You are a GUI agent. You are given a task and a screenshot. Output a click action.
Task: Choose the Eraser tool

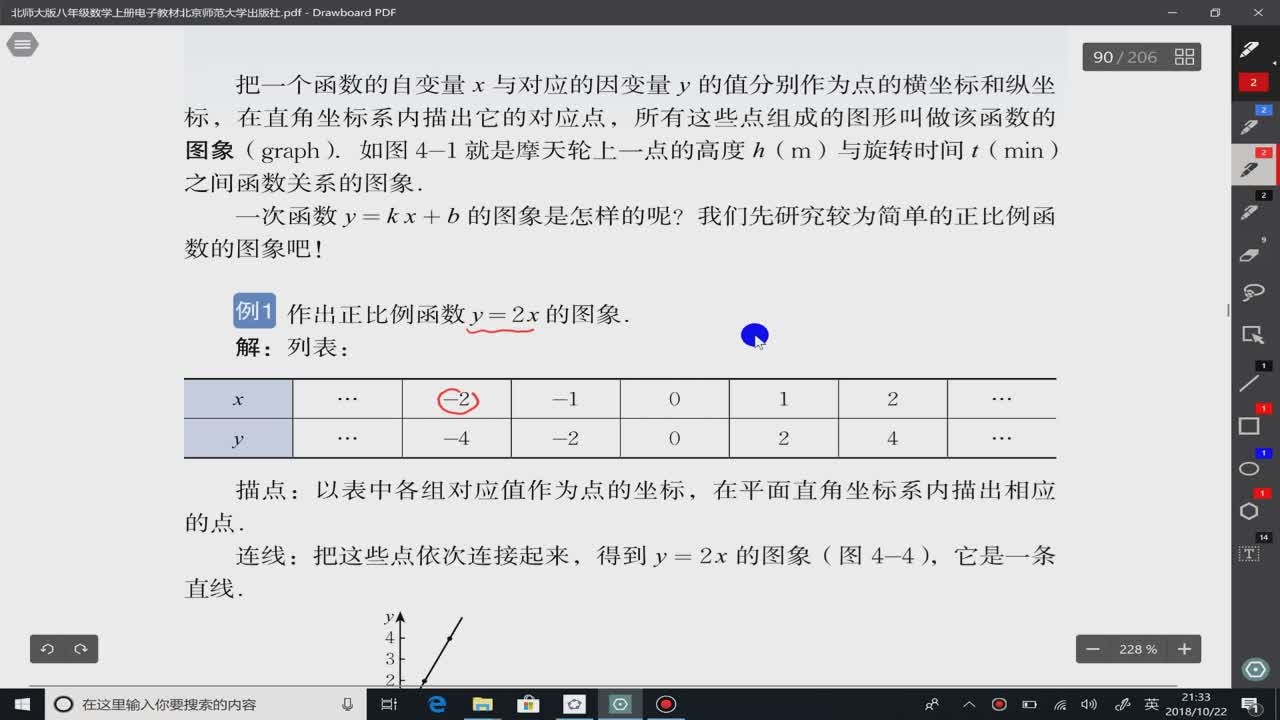1249,253
